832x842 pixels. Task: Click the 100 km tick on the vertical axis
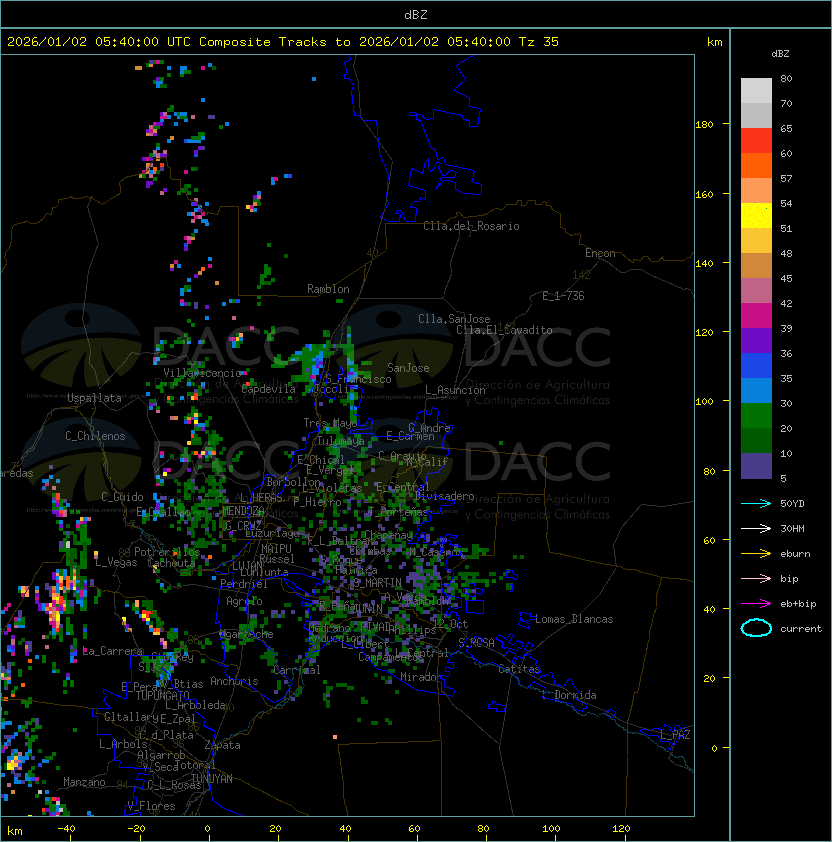tap(704, 402)
